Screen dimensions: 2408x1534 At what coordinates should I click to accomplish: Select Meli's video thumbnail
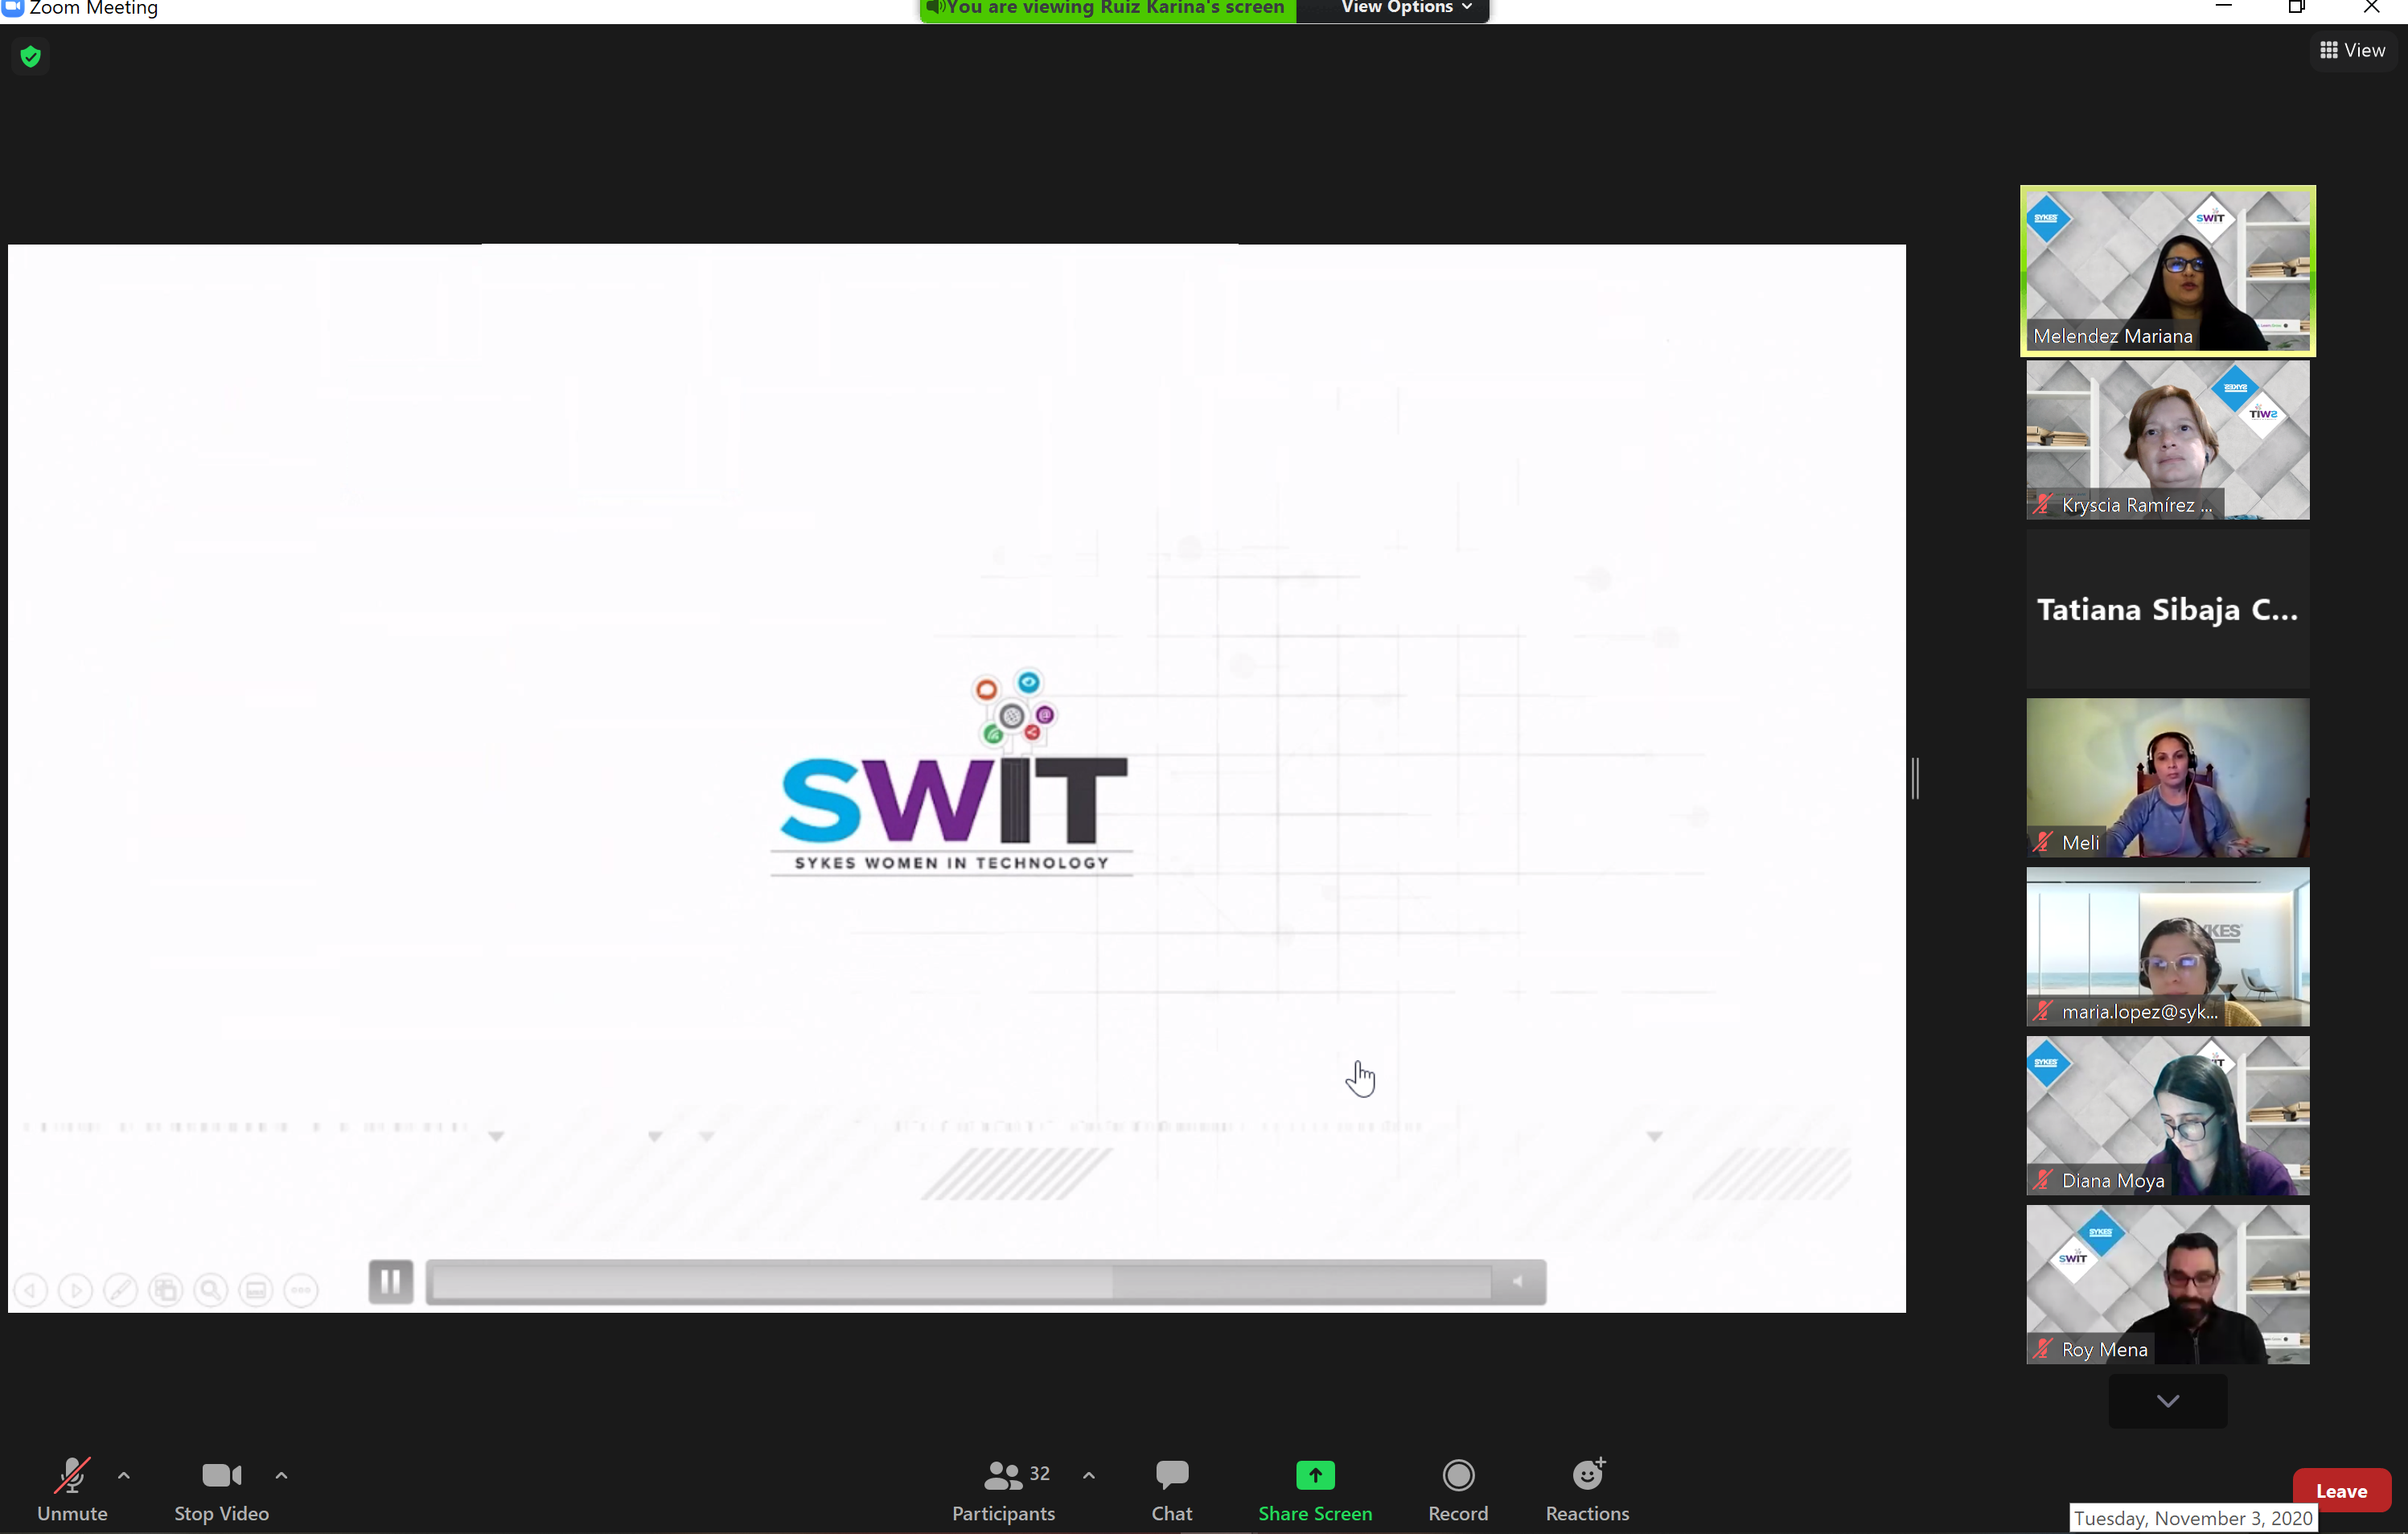tap(2167, 778)
